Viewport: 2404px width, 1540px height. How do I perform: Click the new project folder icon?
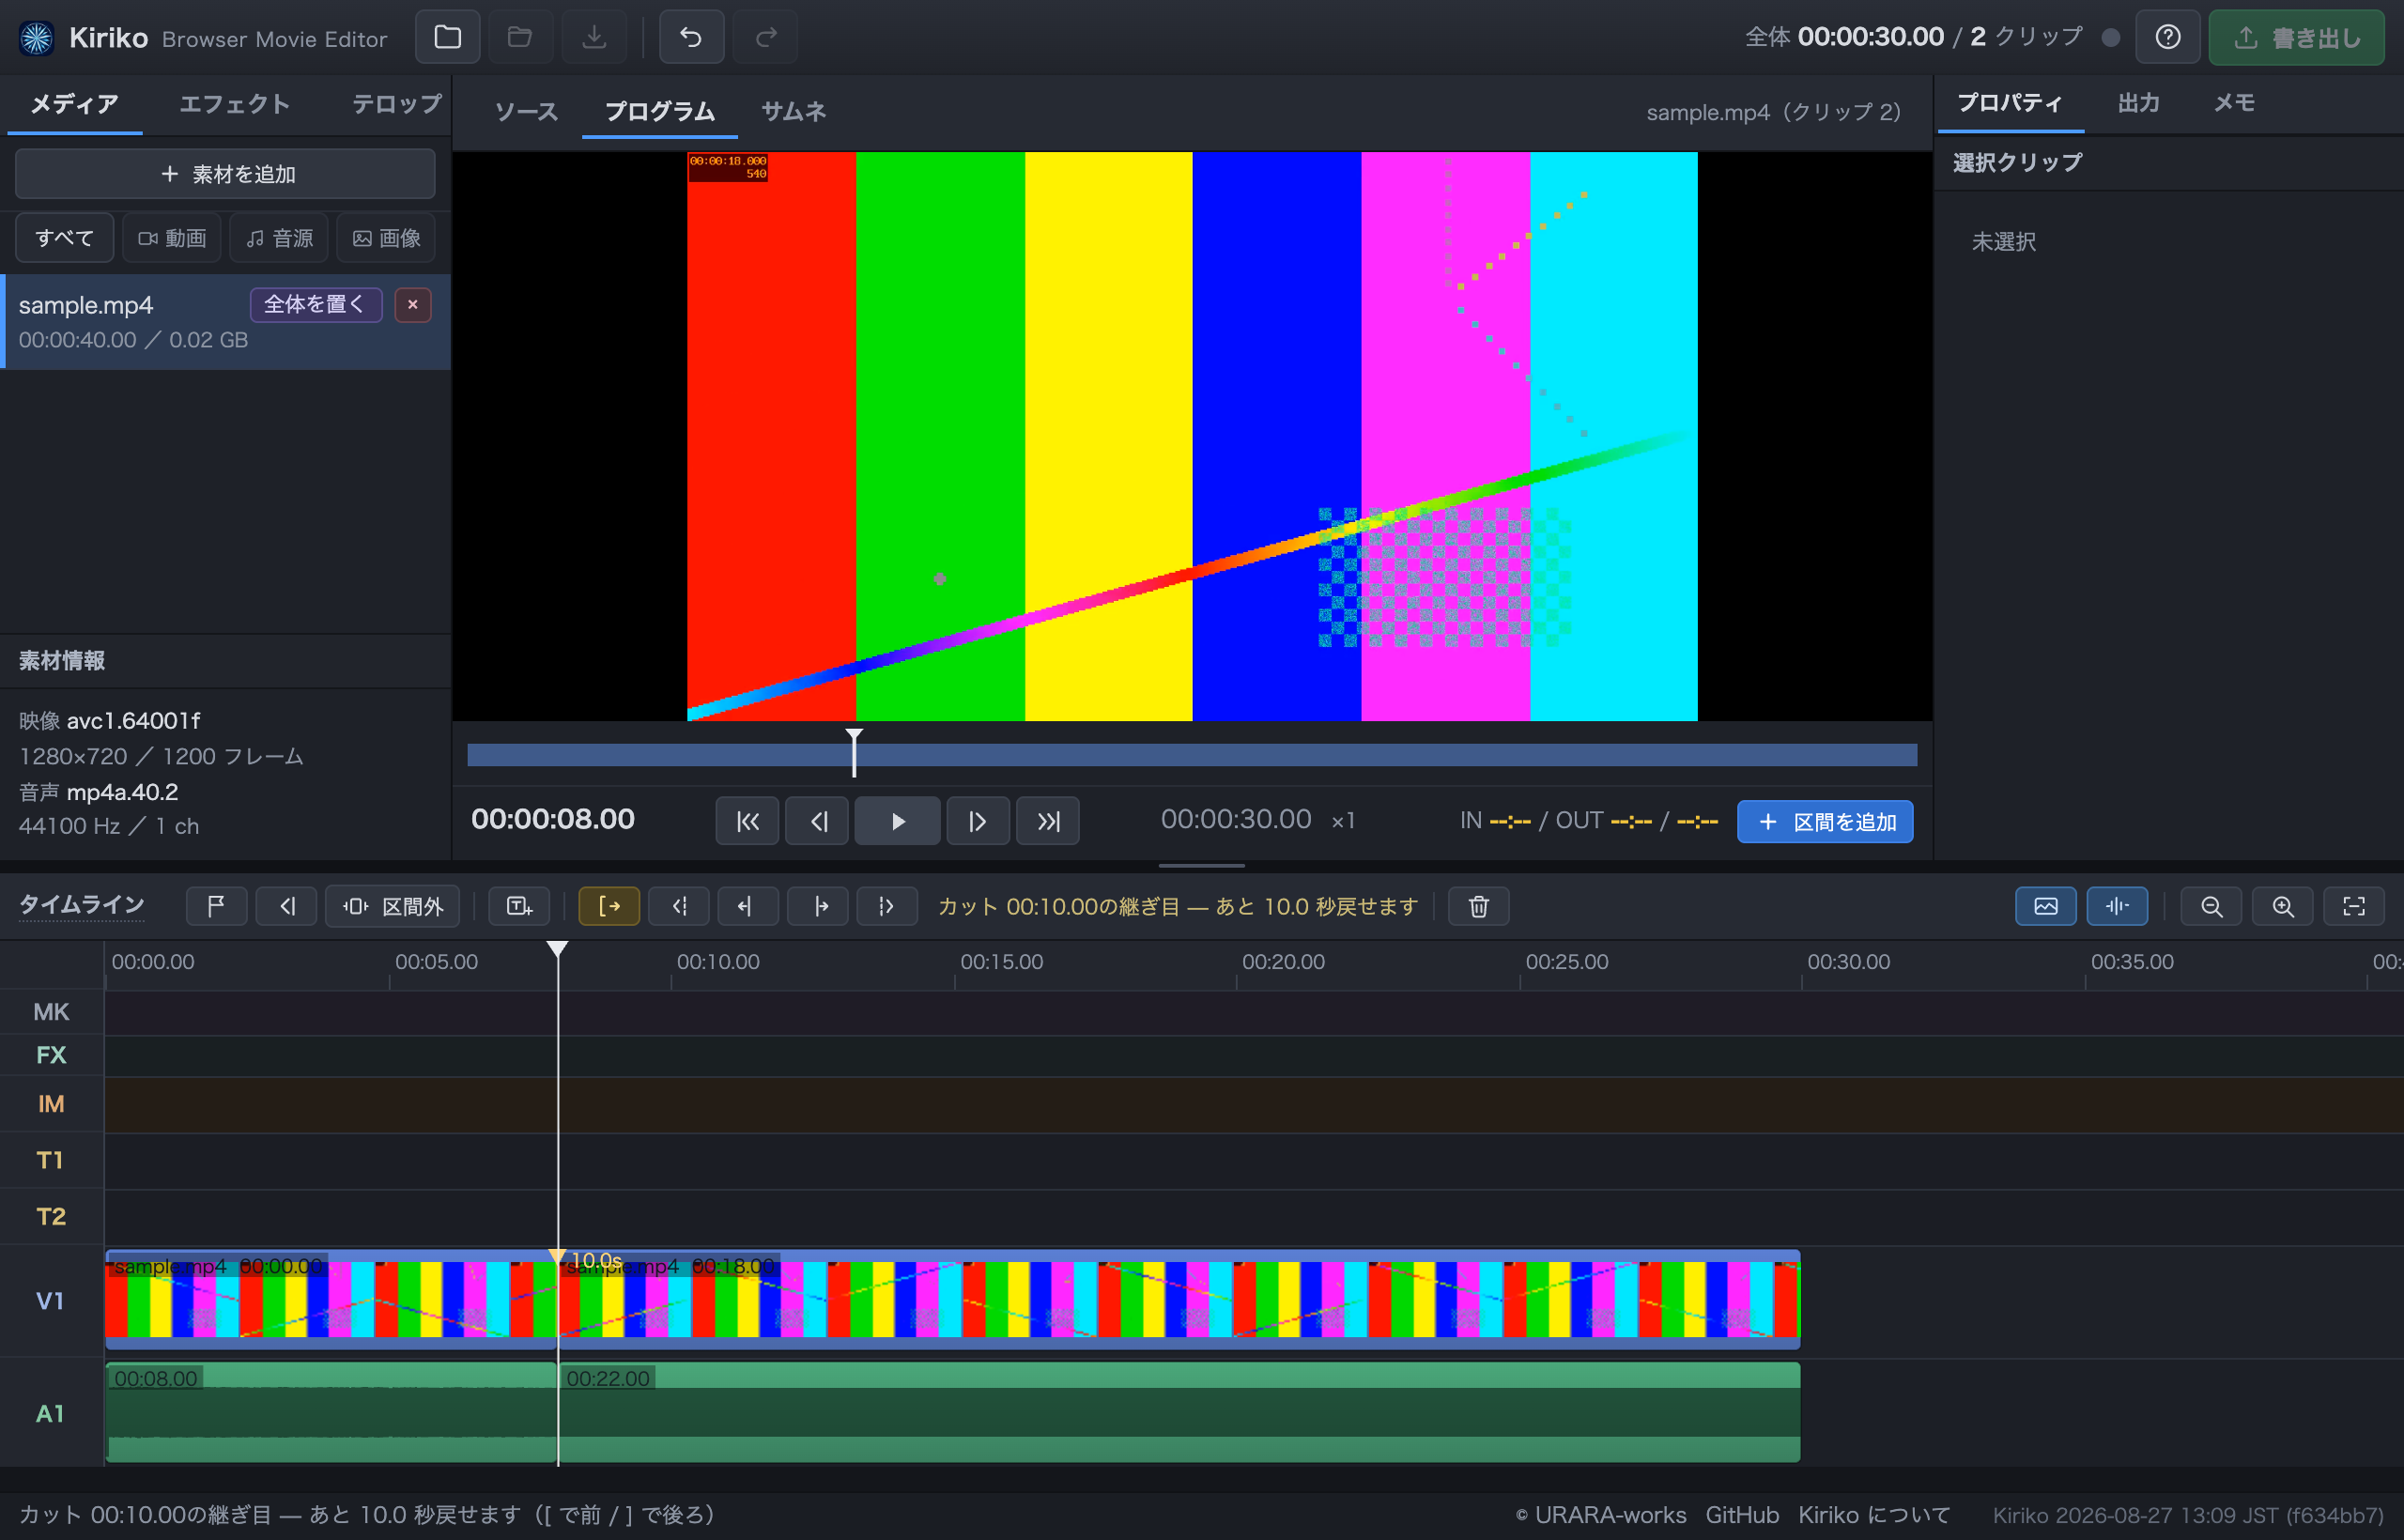(447, 37)
